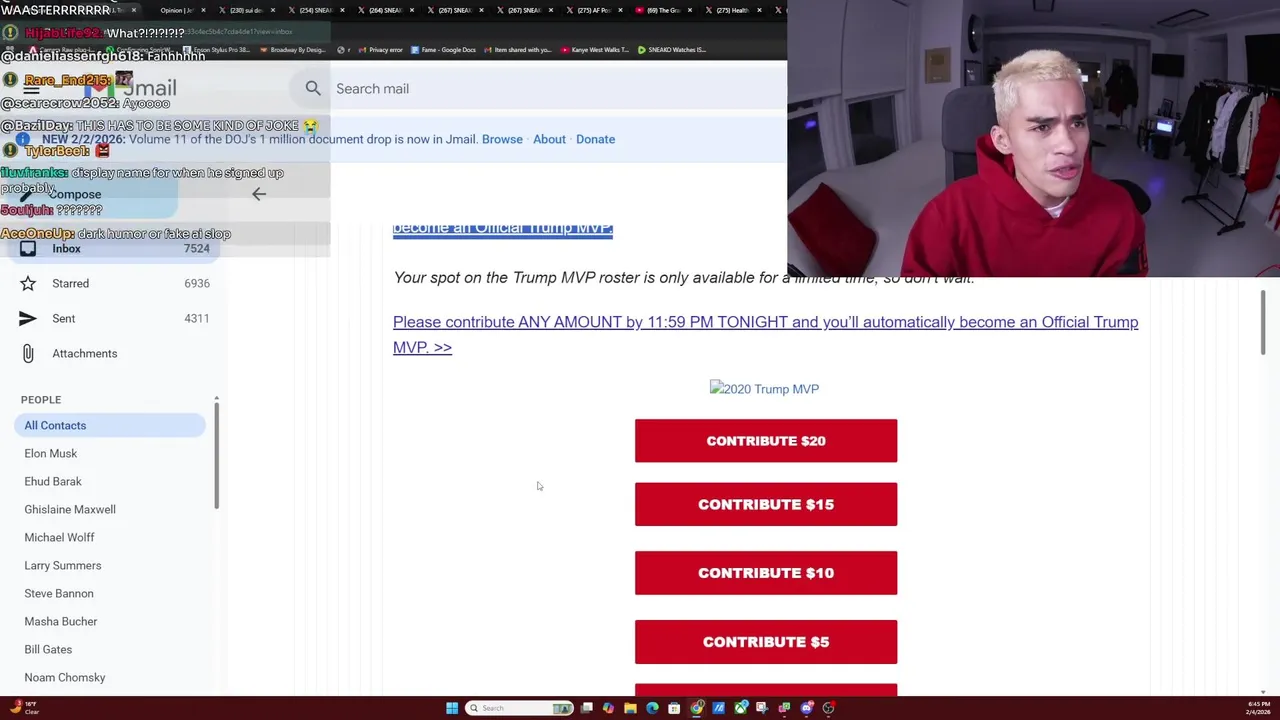Click the CONTRIBUTE $15 button
Viewport: 1280px width, 720px height.
pyautogui.click(x=766, y=504)
